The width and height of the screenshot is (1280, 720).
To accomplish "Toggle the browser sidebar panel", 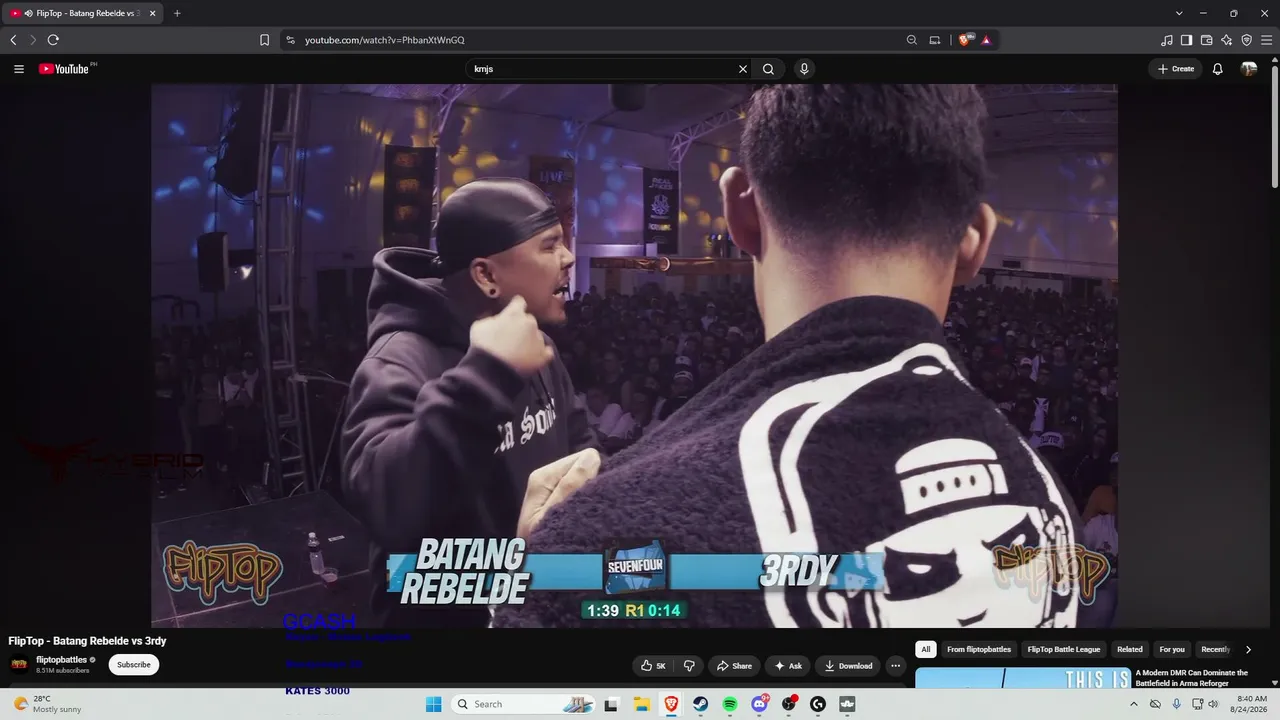I will [1187, 40].
